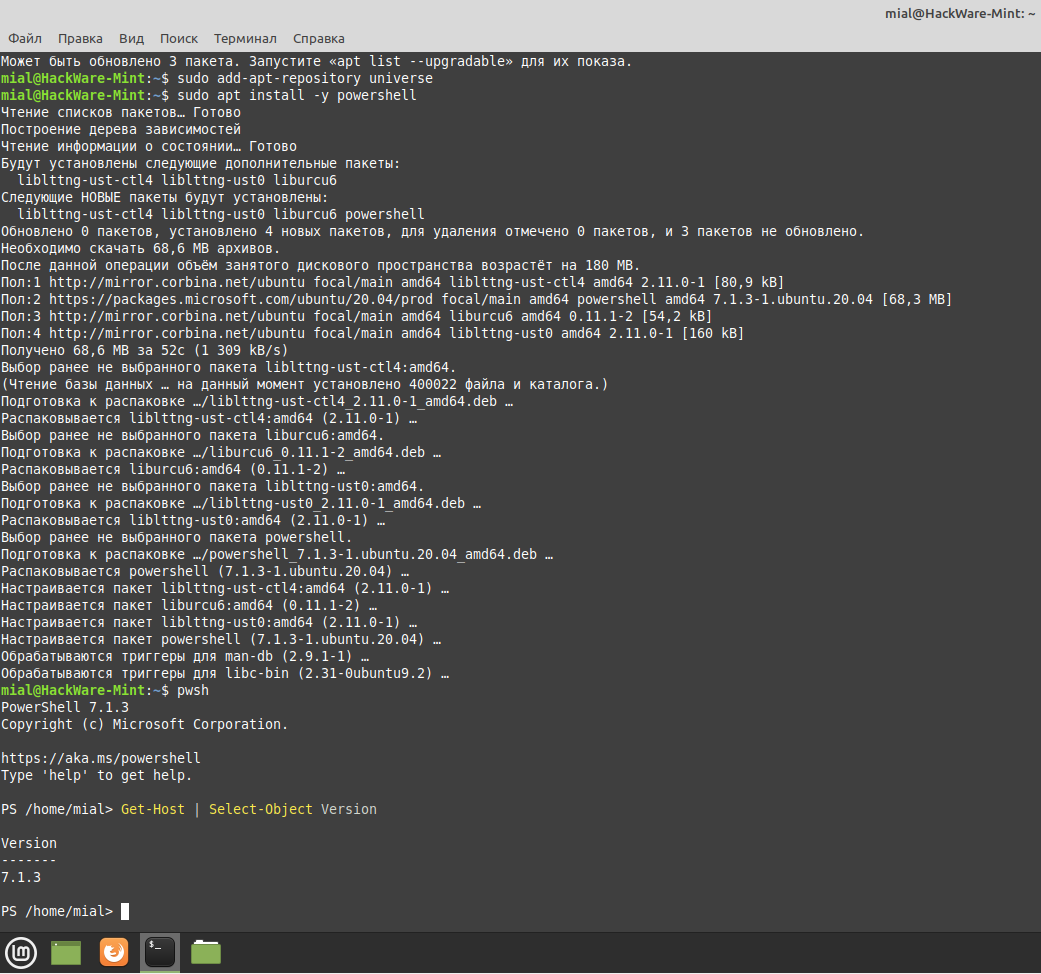Open the file manager folder icon in taskbar
Screen dimensions: 1041x974
[x=206, y=952]
